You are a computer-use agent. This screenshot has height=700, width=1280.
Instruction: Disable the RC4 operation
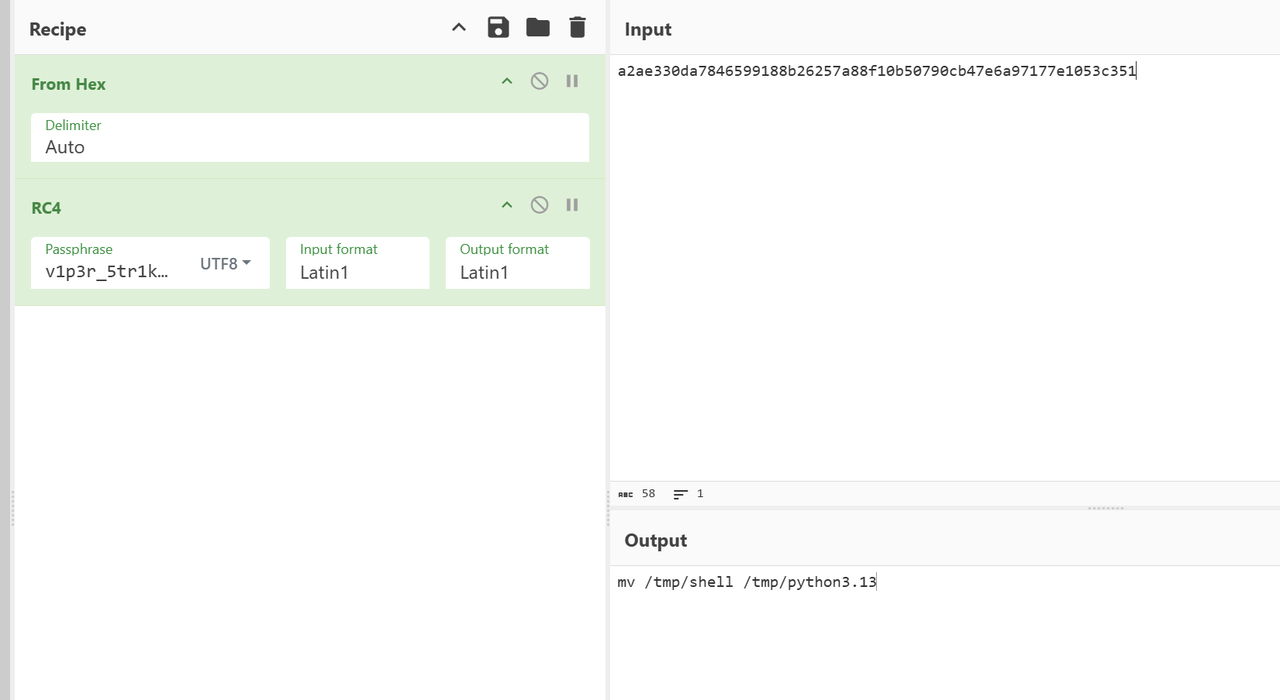point(539,205)
